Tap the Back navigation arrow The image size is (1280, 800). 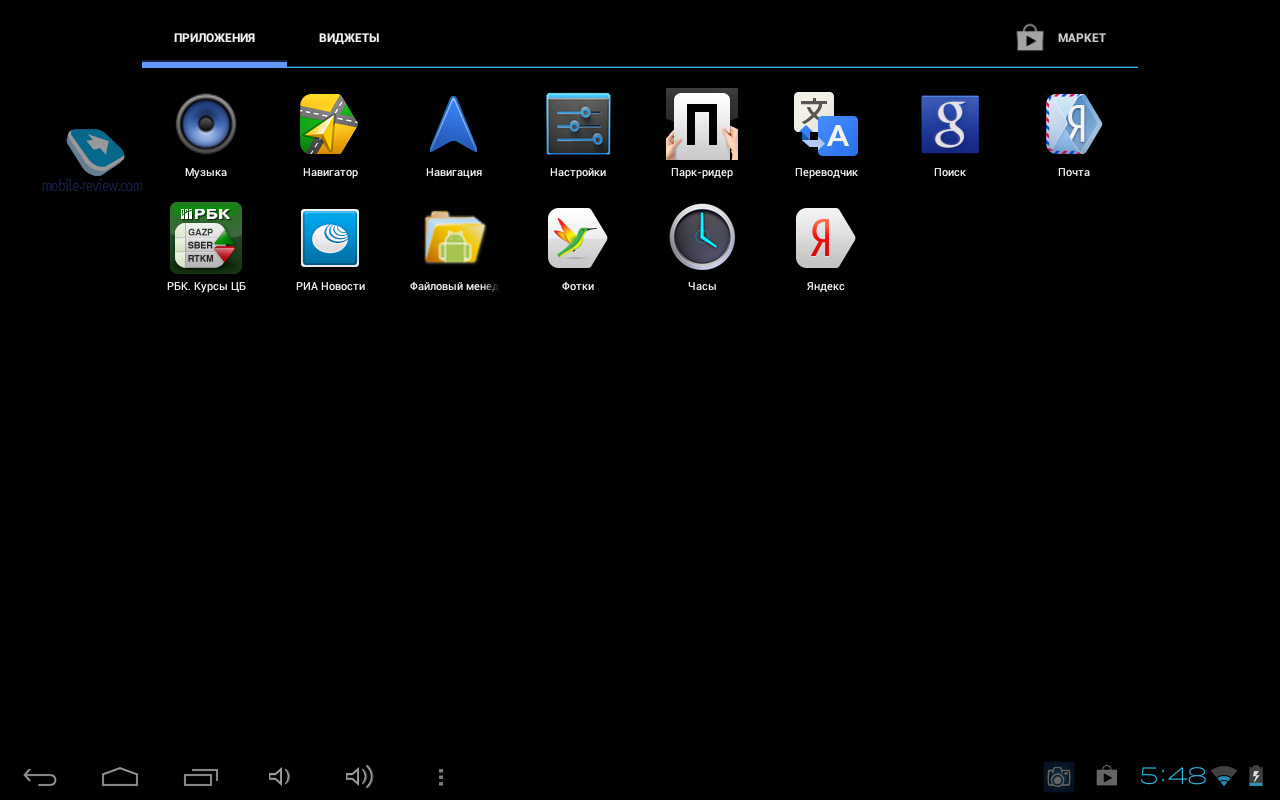(41, 777)
